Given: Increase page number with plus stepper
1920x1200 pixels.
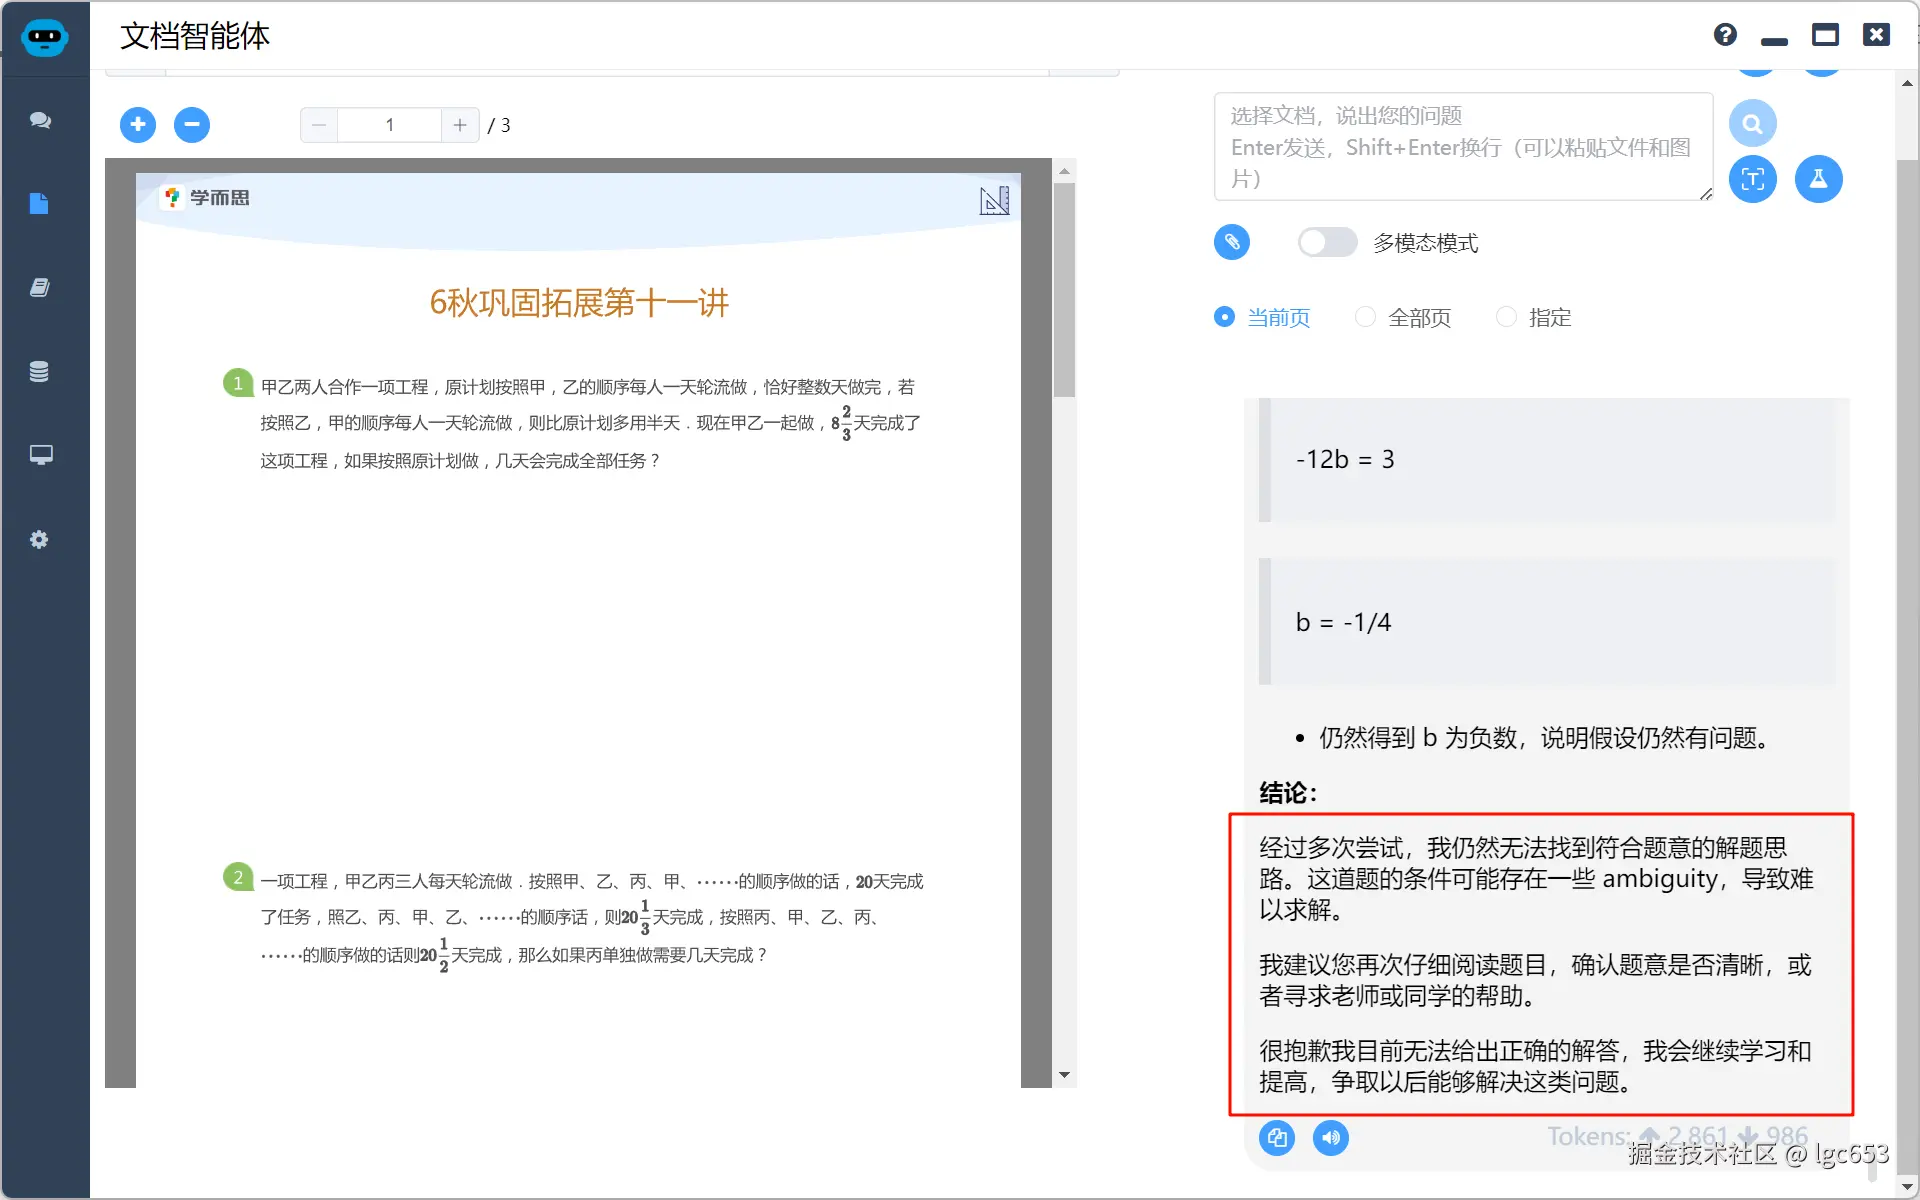Looking at the screenshot, I should (x=460, y=125).
